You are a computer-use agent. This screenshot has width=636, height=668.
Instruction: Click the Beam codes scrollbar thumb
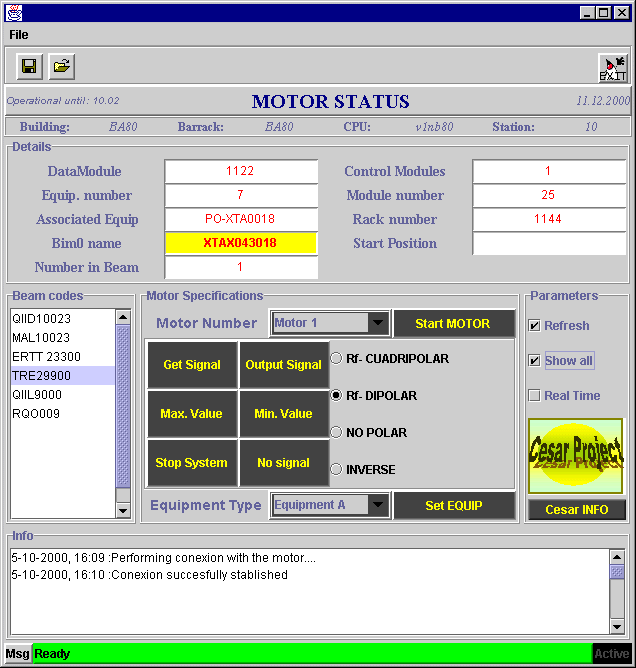pyautogui.click(x=123, y=406)
